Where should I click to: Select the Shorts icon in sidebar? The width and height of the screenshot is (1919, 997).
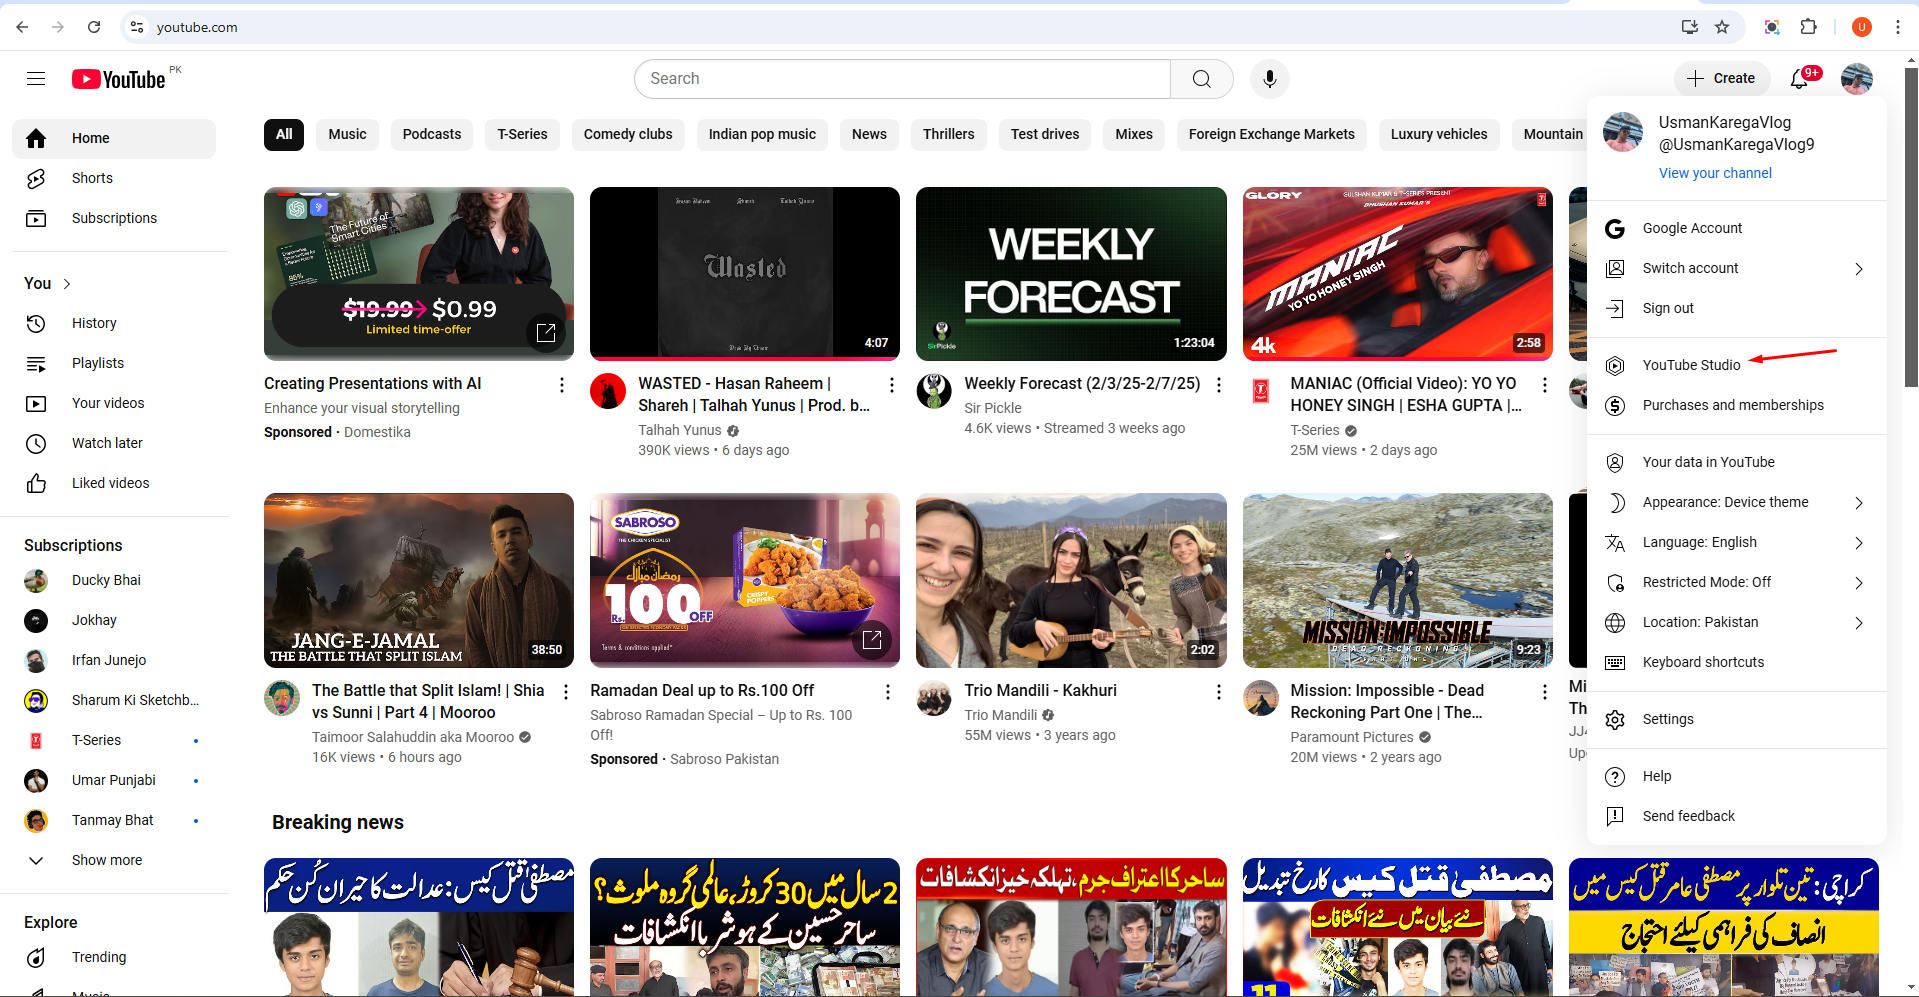point(36,178)
